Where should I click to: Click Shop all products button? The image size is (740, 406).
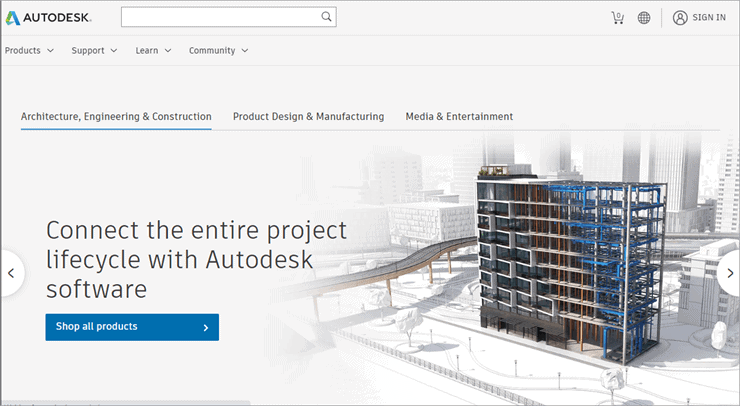(132, 327)
